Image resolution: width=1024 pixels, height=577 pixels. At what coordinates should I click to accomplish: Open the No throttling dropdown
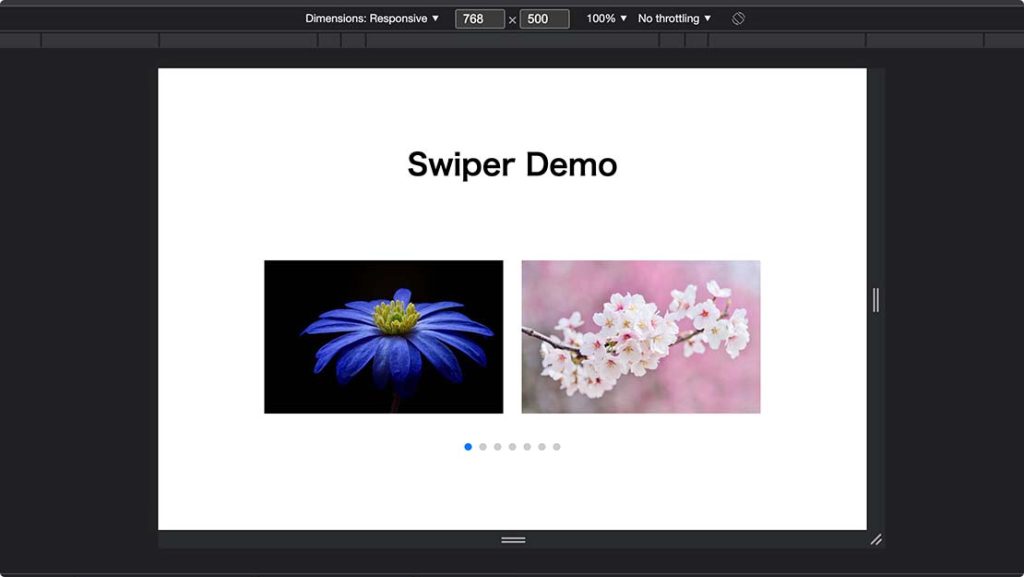click(672, 17)
